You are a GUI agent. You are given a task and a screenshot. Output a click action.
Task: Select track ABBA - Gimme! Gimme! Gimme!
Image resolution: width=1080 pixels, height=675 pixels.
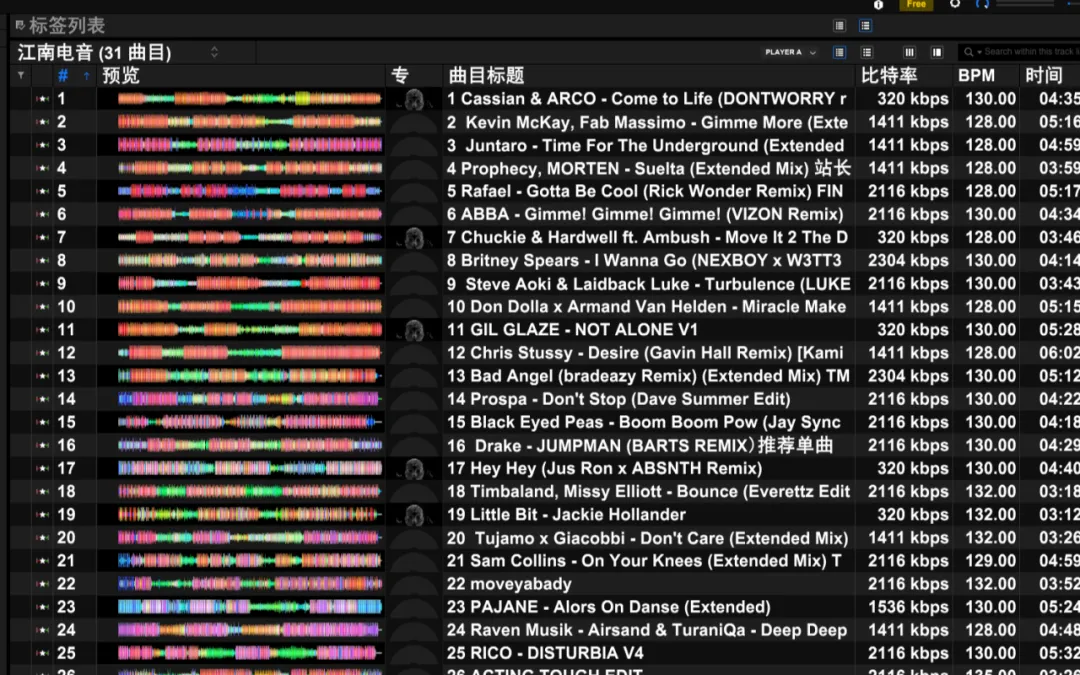click(x=645, y=214)
